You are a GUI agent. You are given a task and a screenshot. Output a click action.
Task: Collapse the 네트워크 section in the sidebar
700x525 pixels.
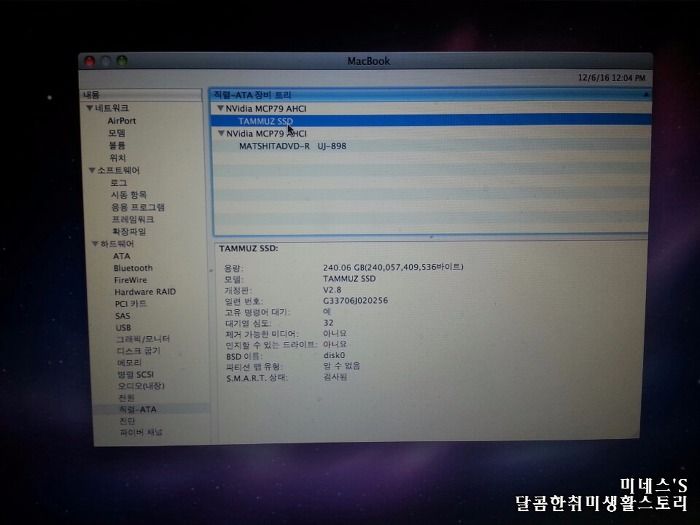(90, 108)
